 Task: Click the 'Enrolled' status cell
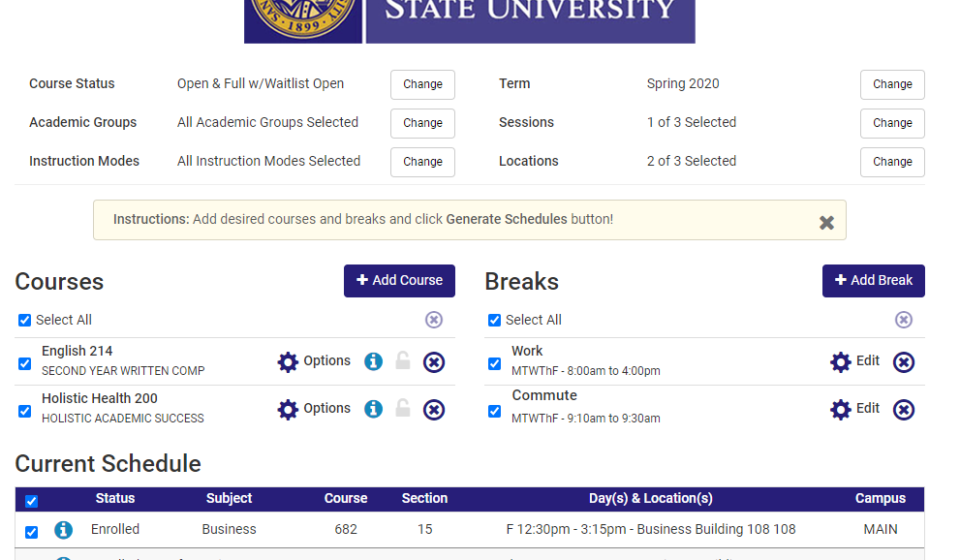[x=115, y=529]
